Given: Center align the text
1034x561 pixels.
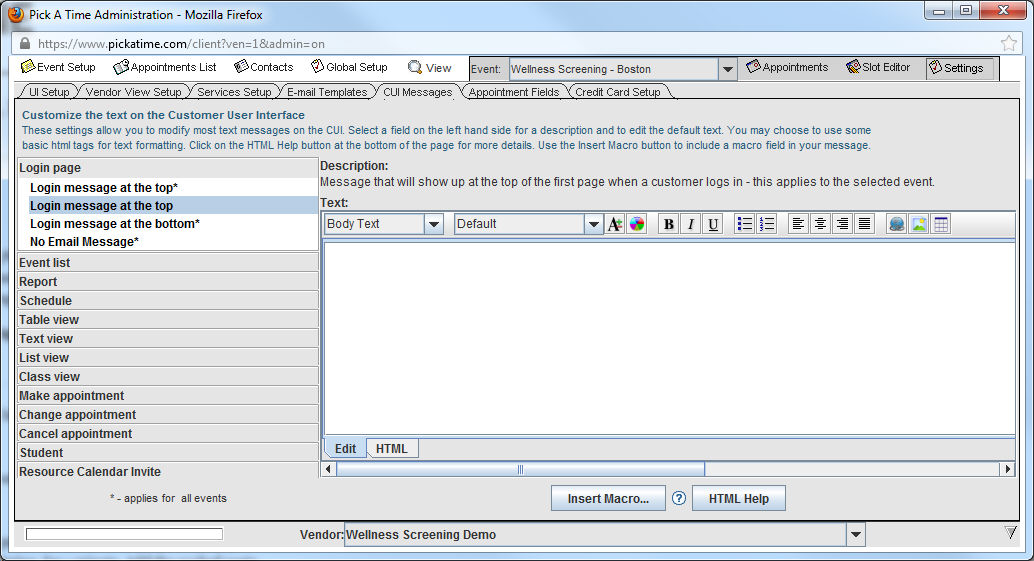Looking at the screenshot, I should pos(820,224).
